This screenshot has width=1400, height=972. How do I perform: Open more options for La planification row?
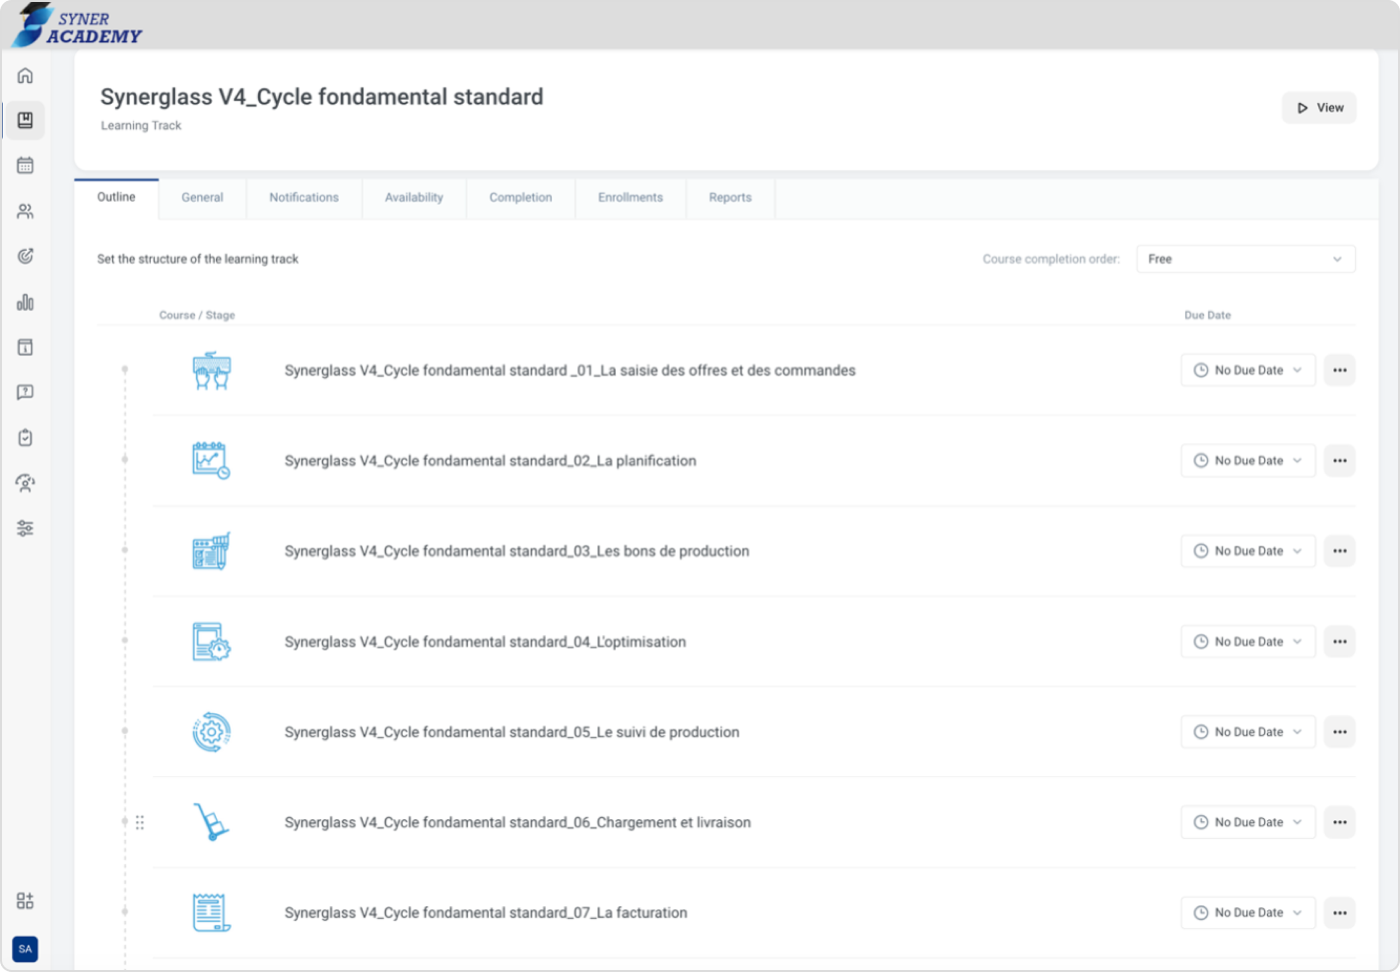[1339, 461]
